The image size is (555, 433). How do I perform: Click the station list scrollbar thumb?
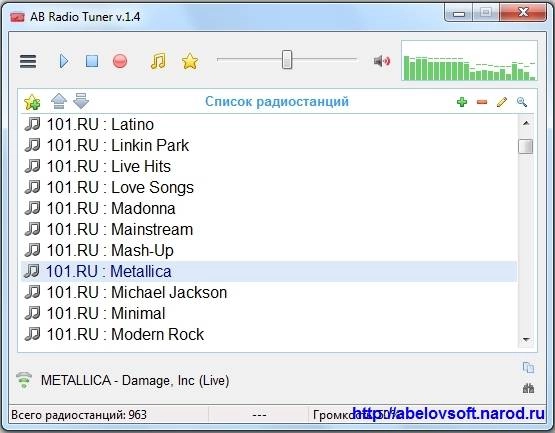click(x=526, y=146)
